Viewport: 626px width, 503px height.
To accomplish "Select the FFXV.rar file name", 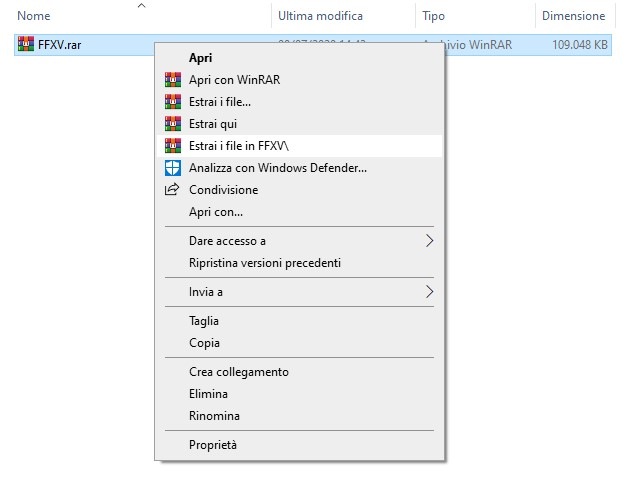I will coord(59,44).
